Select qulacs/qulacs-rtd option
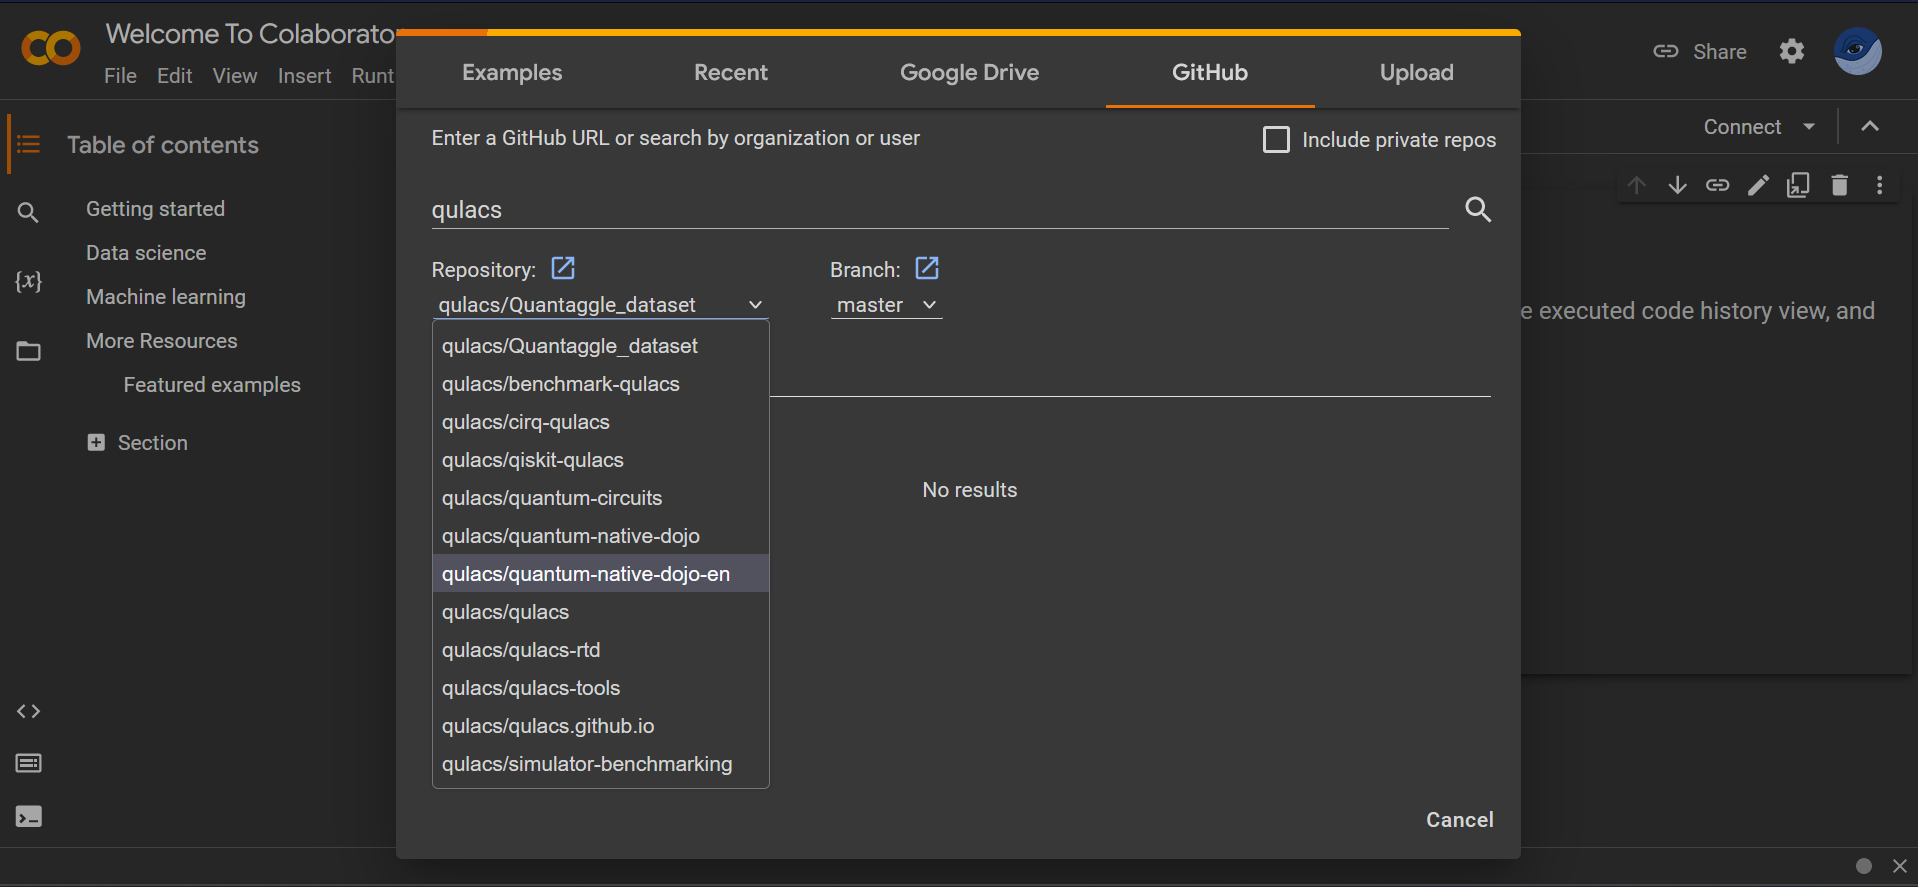 click(601, 650)
